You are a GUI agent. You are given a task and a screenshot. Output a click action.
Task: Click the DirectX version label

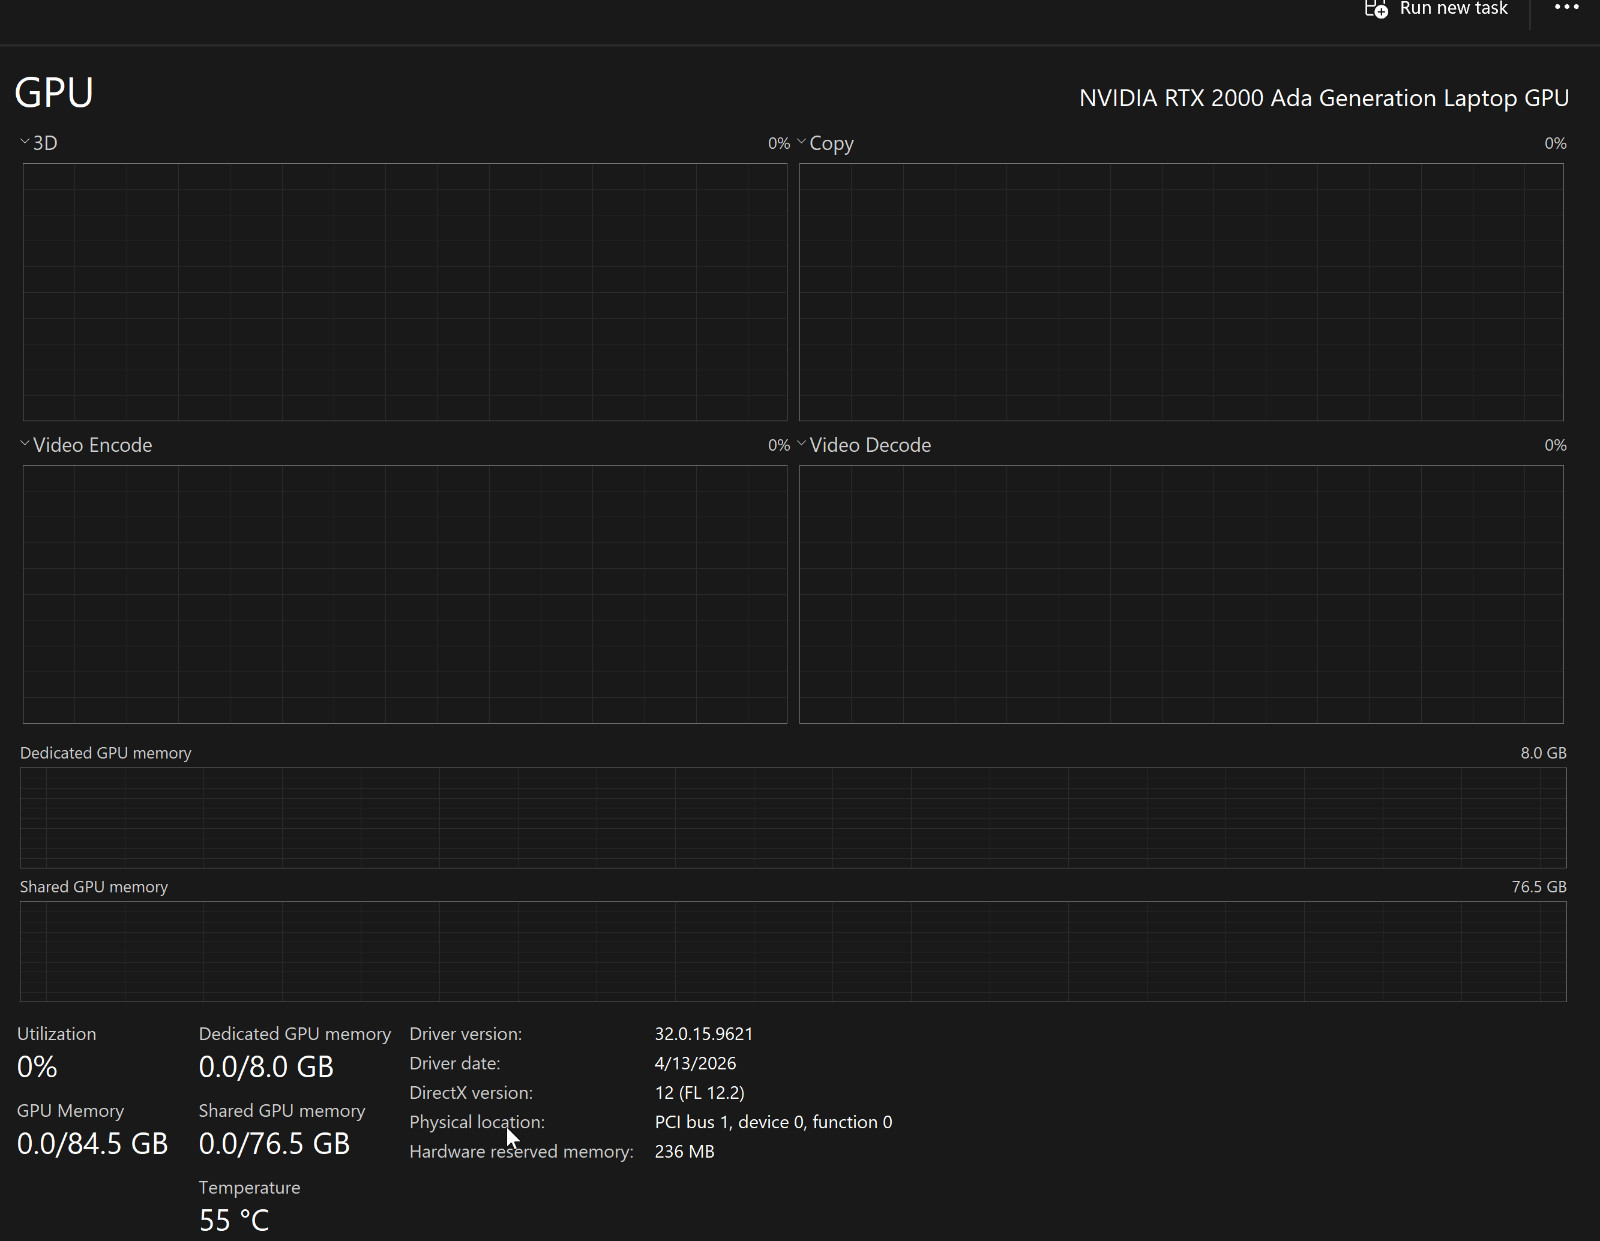[x=471, y=1093]
